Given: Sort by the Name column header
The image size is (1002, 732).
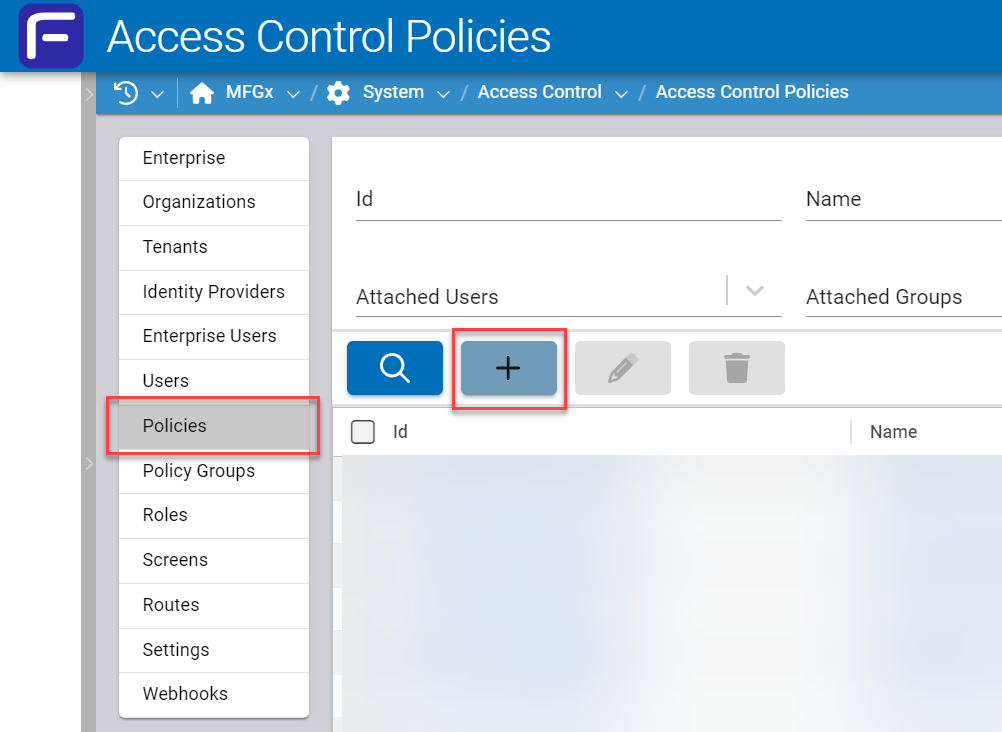Looking at the screenshot, I should [x=893, y=432].
